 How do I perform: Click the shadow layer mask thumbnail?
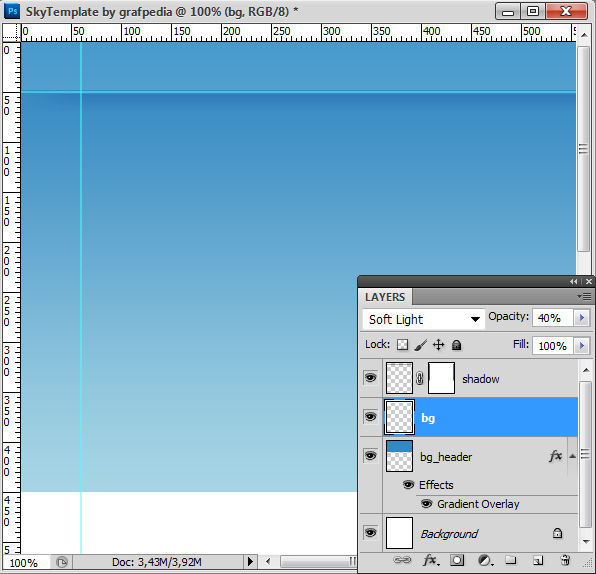[x=441, y=378]
